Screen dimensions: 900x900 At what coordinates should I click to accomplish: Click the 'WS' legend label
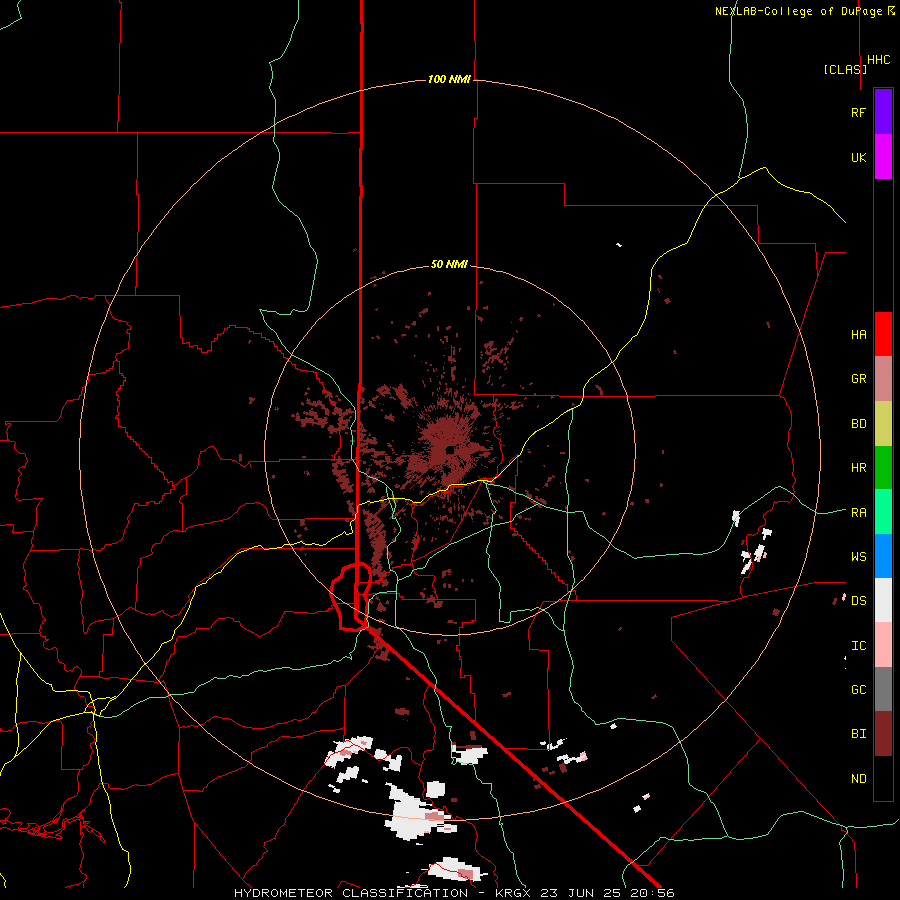coord(859,557)
